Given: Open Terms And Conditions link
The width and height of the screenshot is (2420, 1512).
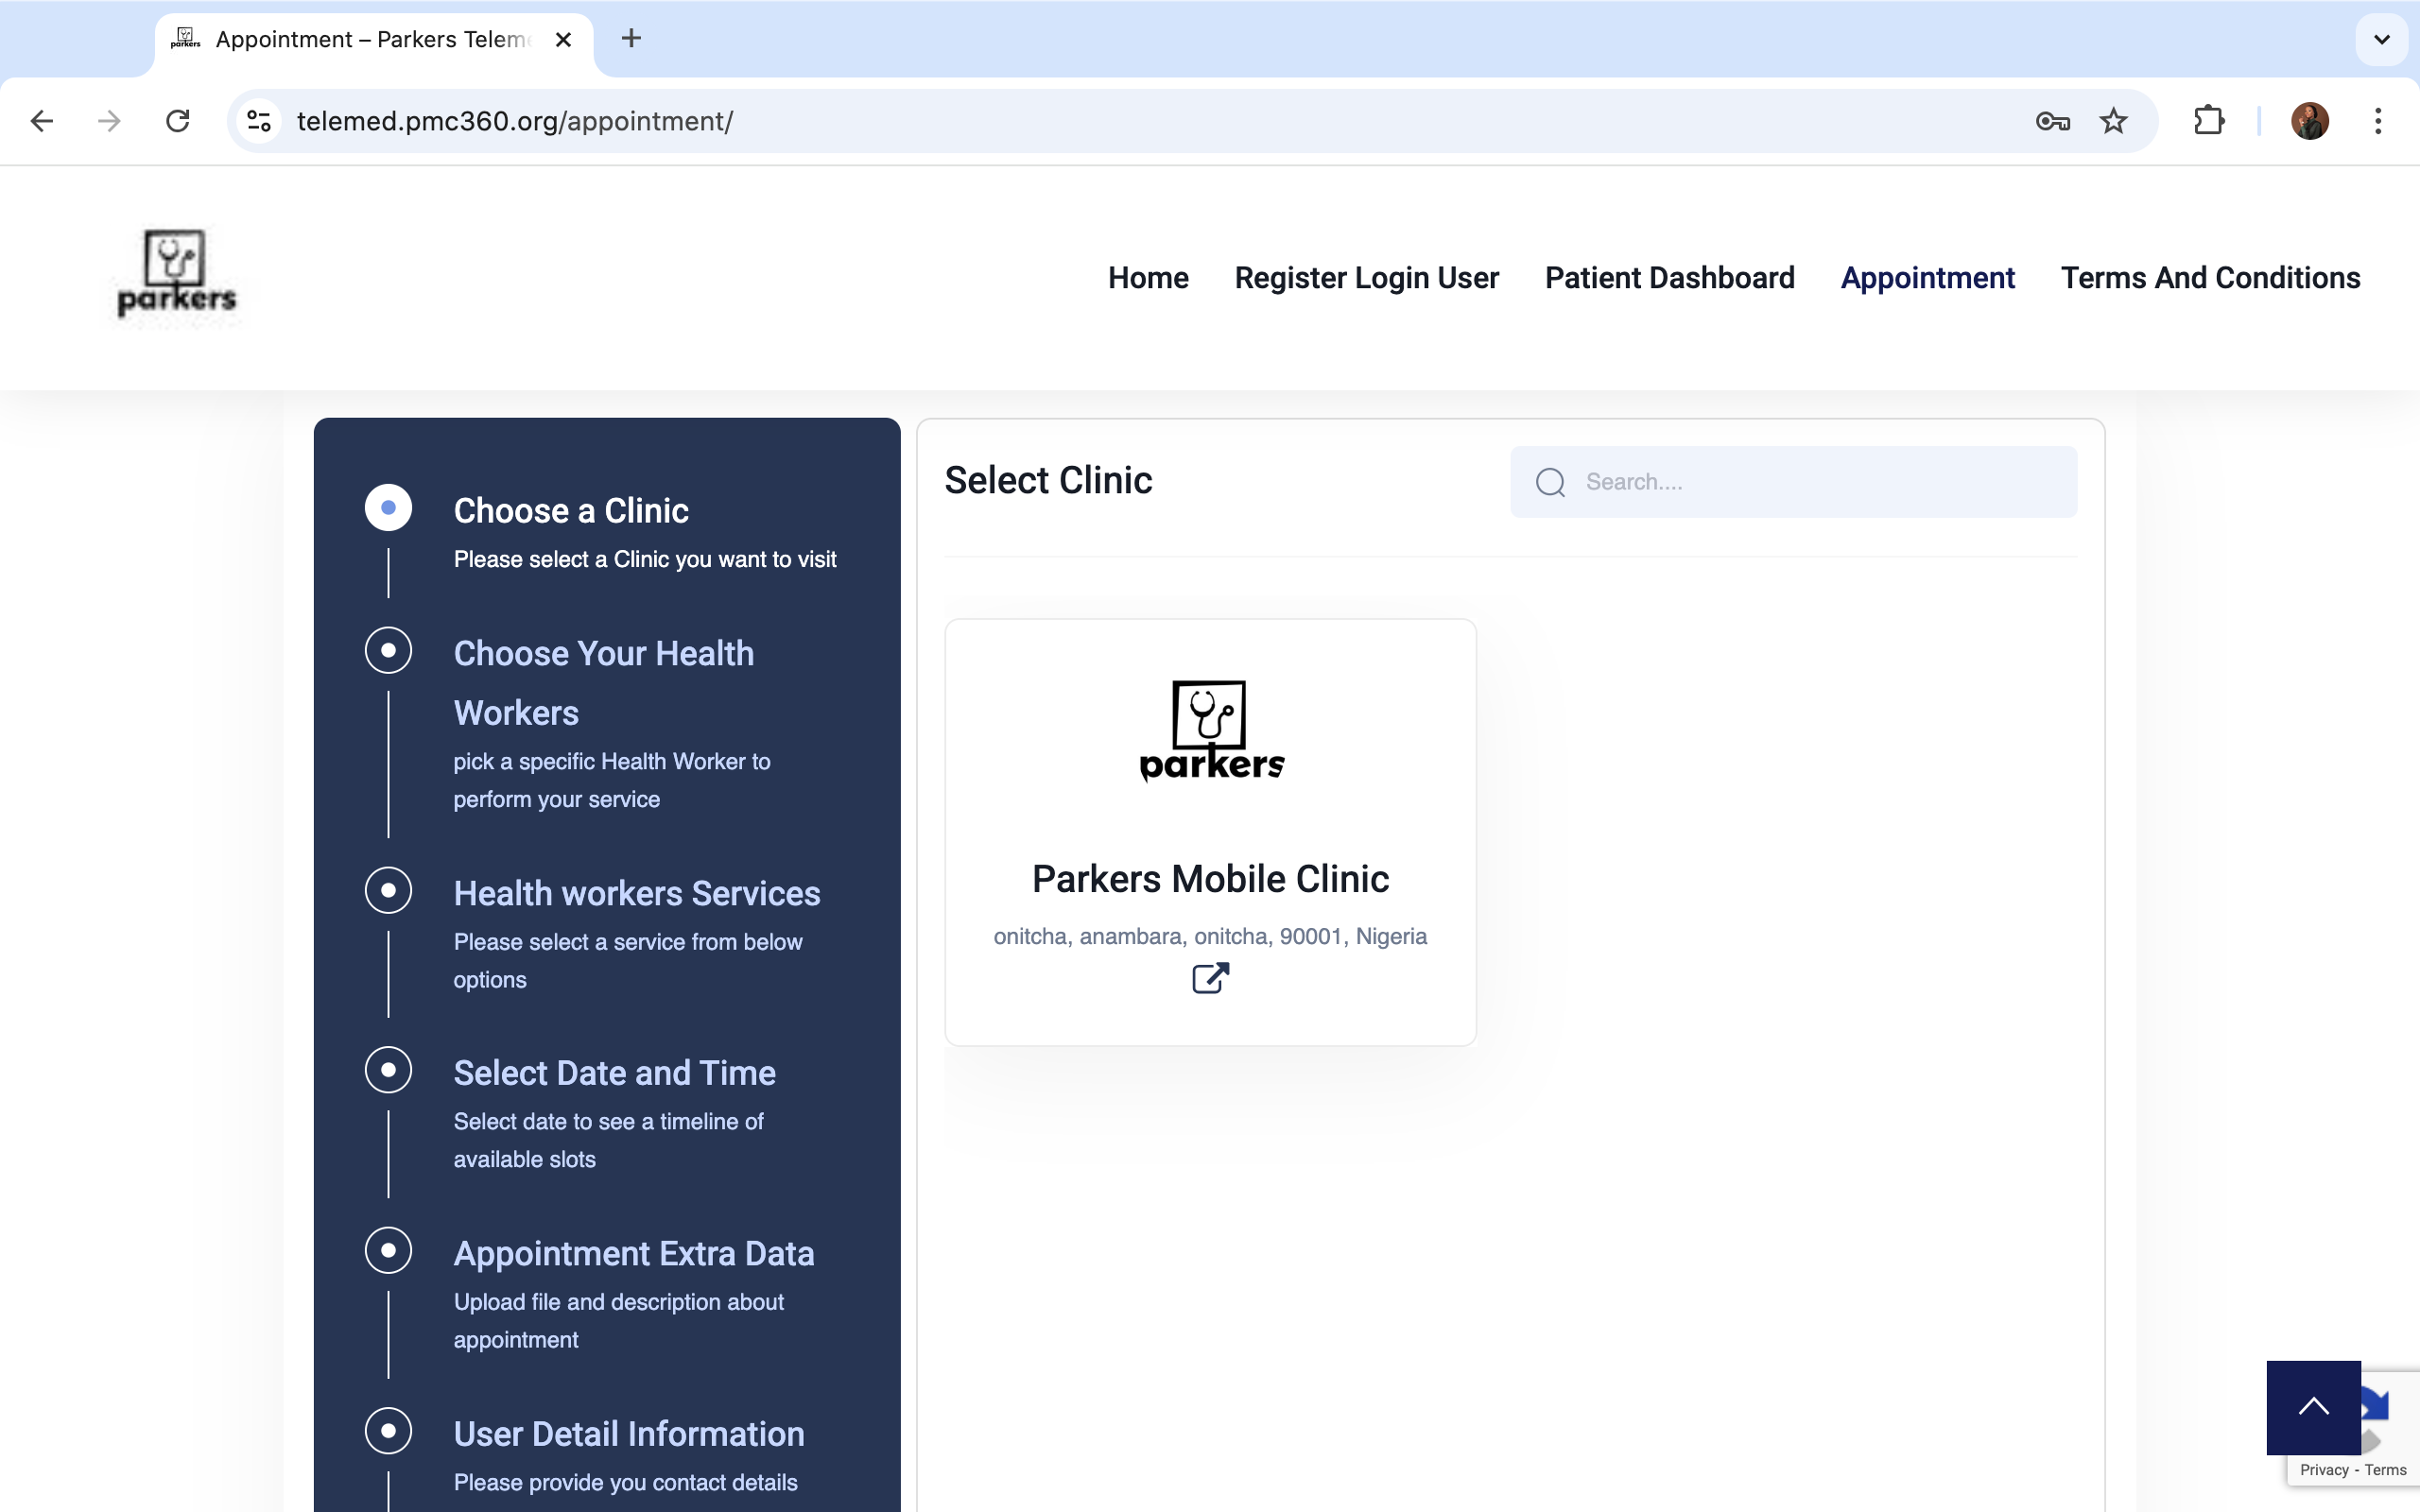Looking at the screenshot, I should point(2210,277).
